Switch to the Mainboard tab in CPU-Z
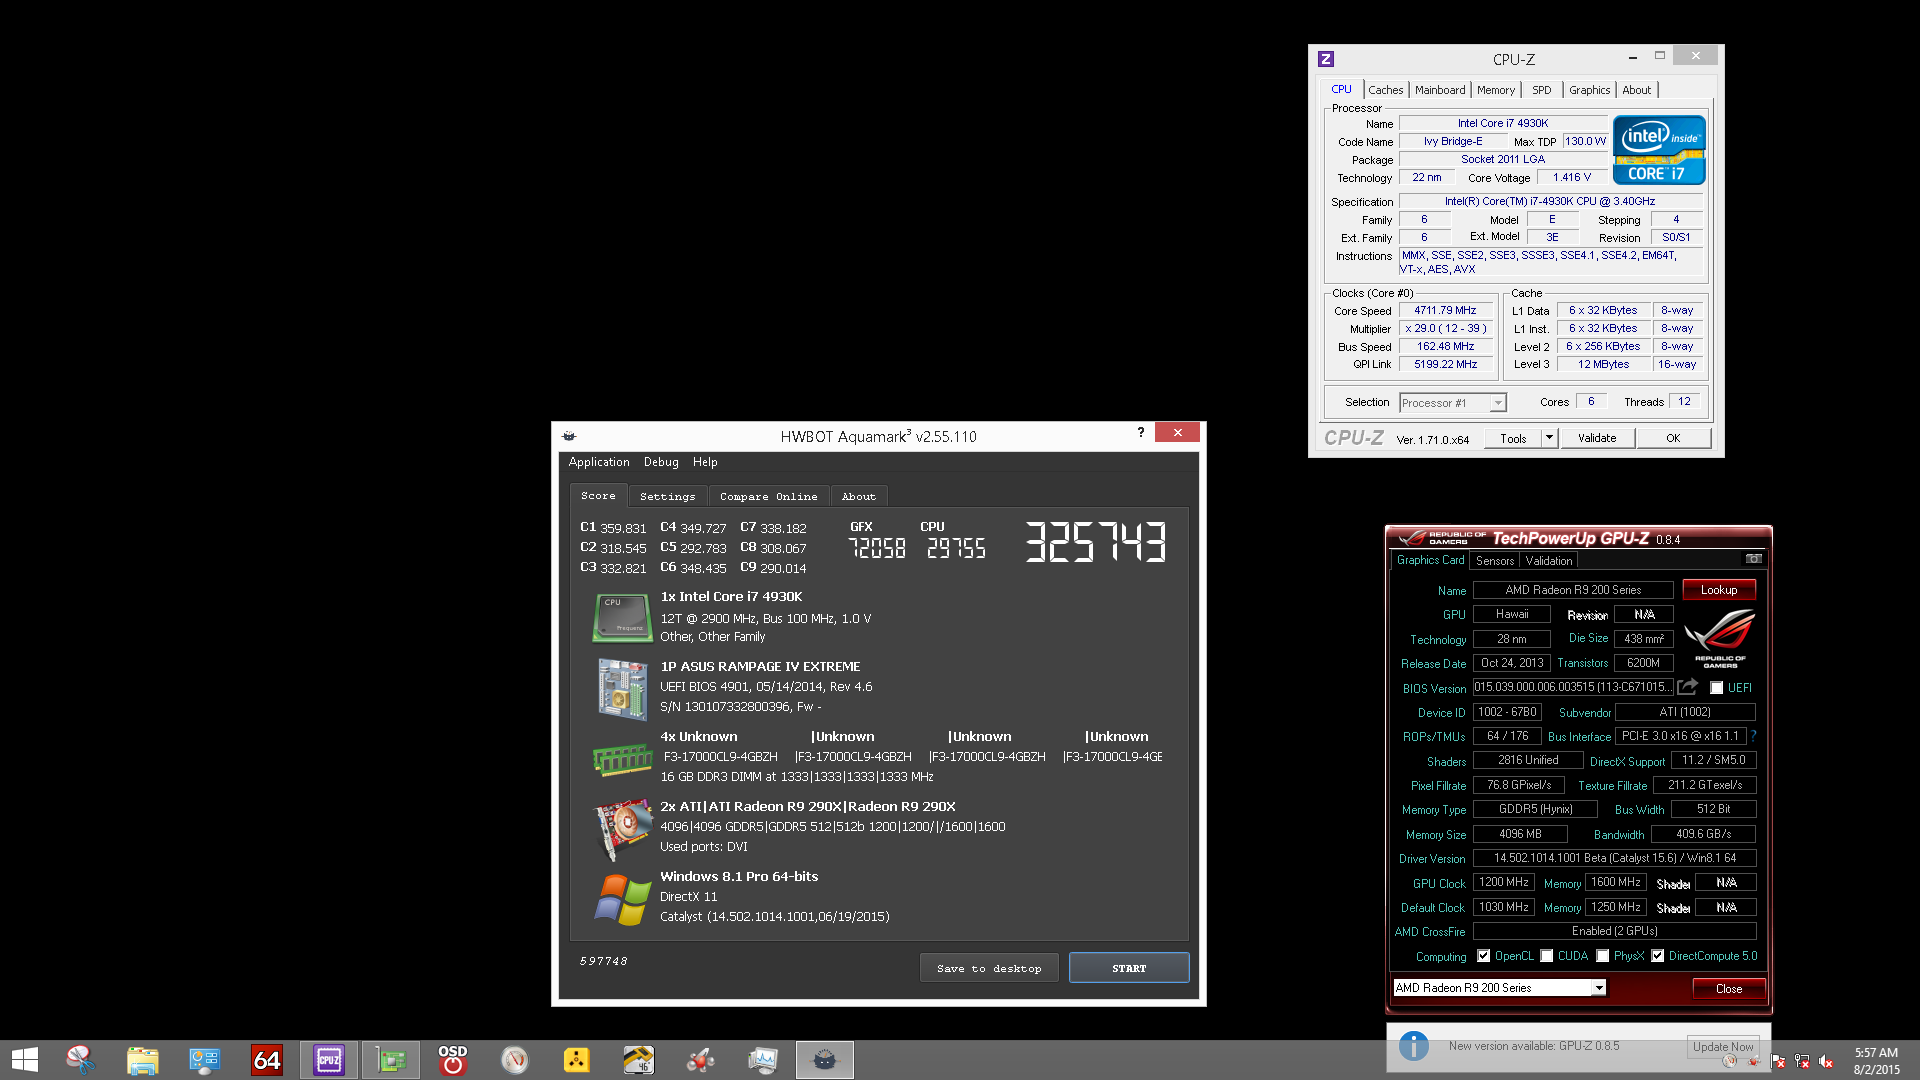Viewport: 1920px width, 1080px height. [1439, 90]
